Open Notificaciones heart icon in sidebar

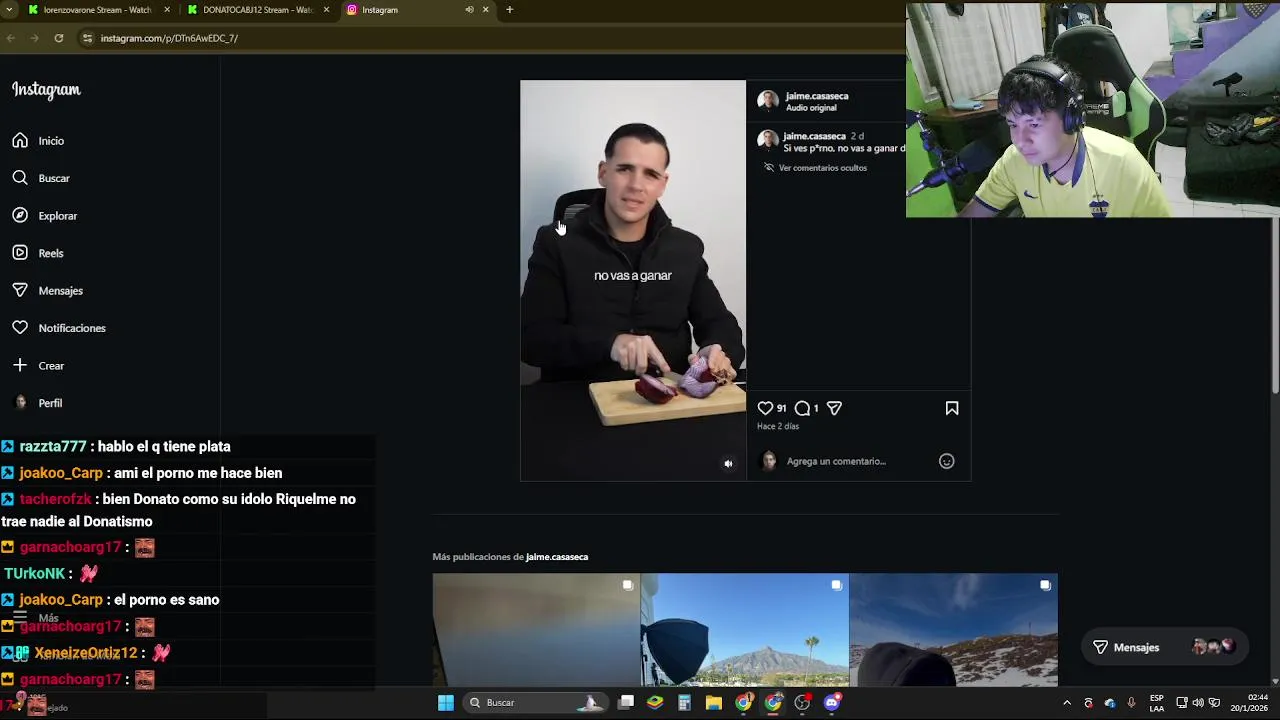pos(20,328)
